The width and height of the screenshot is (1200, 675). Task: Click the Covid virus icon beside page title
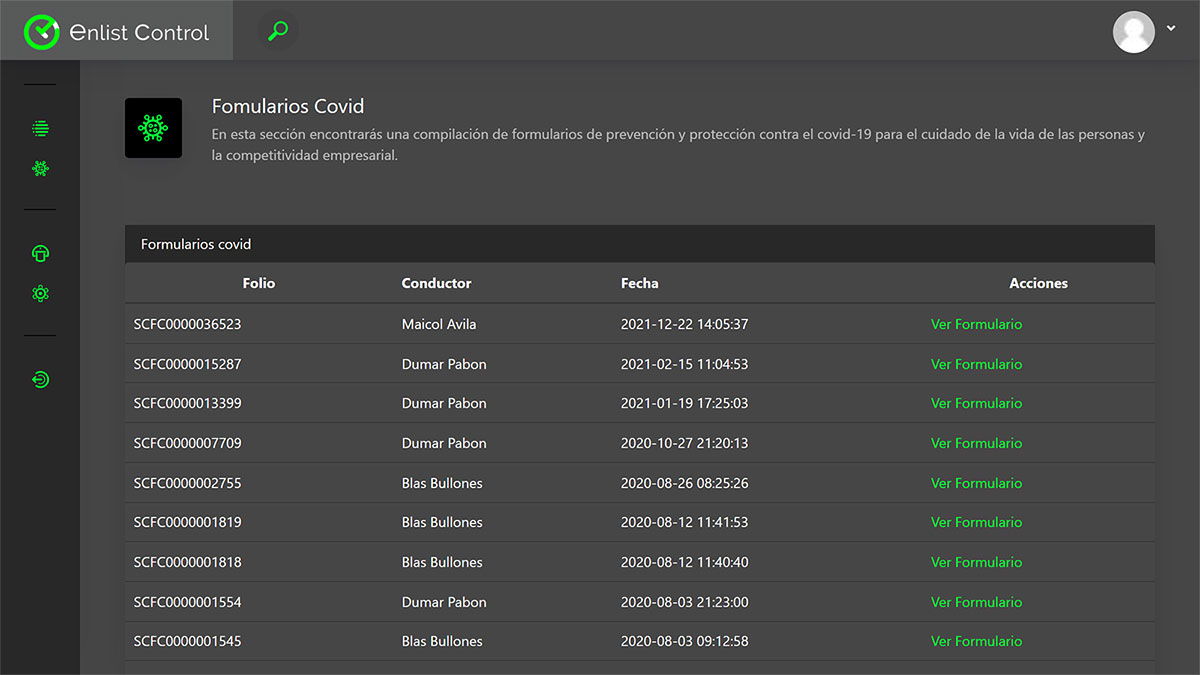153,128
